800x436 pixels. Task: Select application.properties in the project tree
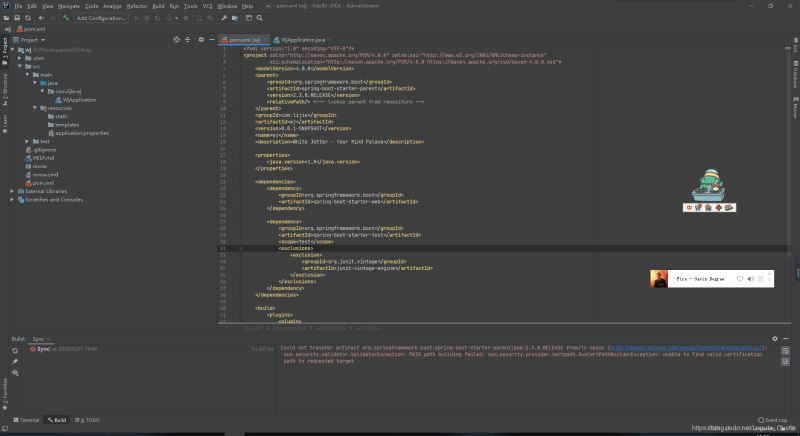[x=82, y=133]
